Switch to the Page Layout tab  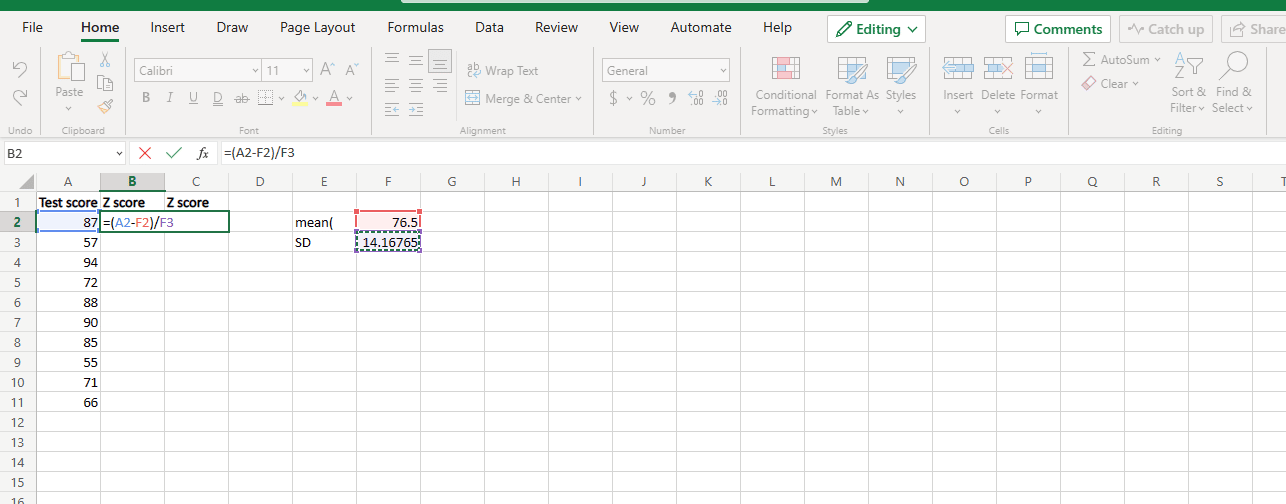point(318,28)
